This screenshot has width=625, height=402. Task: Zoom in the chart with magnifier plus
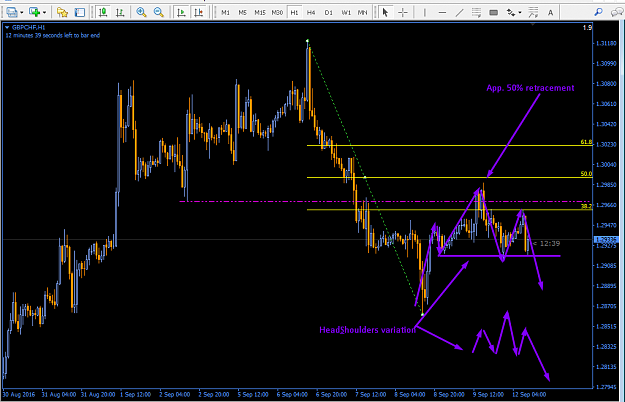click(x=141, y=12)
